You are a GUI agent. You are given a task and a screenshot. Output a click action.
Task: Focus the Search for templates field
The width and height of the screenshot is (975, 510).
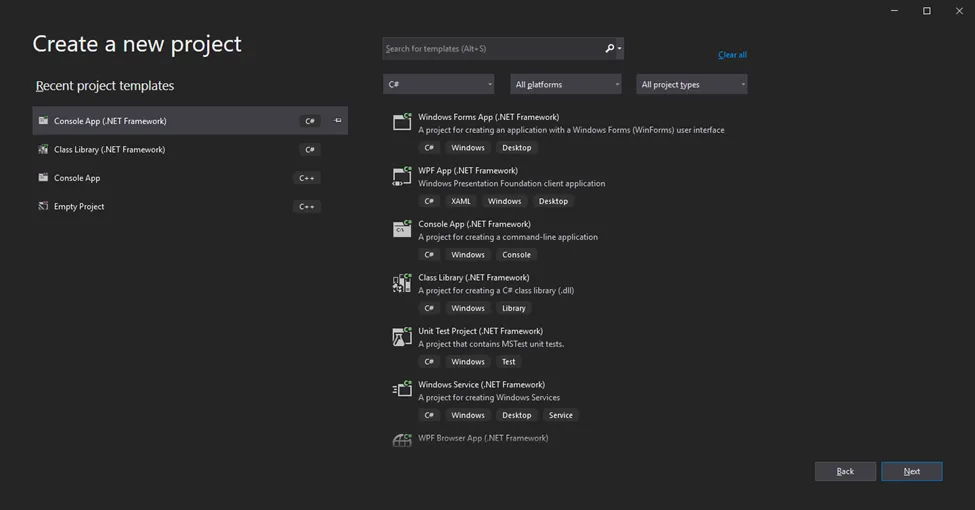click(490, 48)
